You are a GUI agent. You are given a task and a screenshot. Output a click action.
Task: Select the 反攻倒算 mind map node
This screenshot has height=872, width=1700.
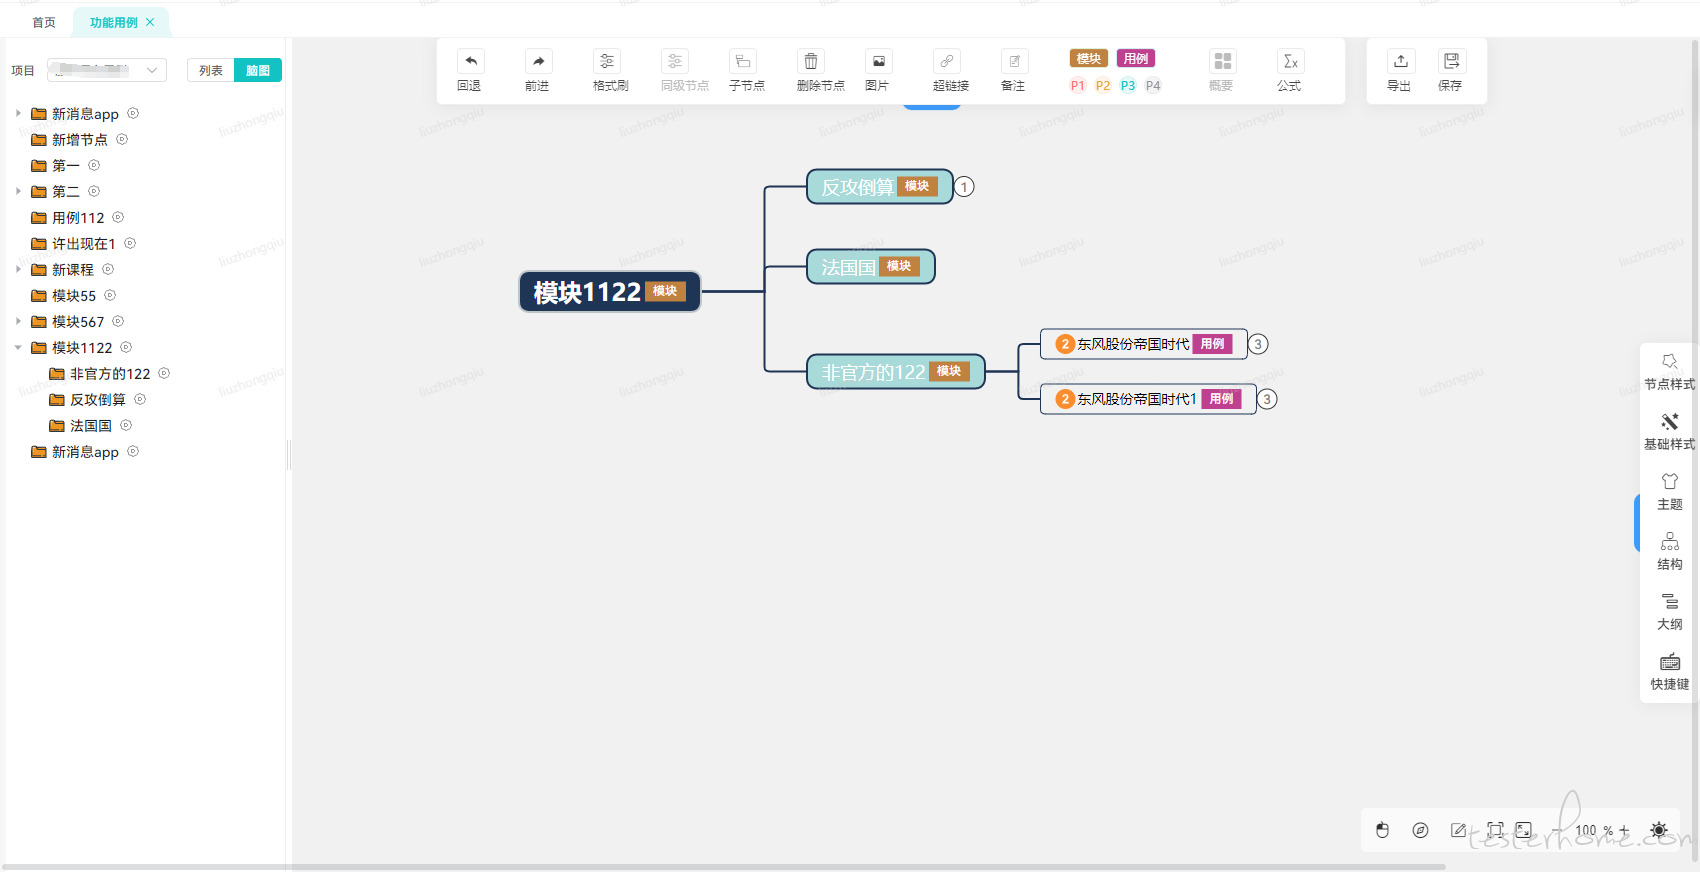(879, 186)
